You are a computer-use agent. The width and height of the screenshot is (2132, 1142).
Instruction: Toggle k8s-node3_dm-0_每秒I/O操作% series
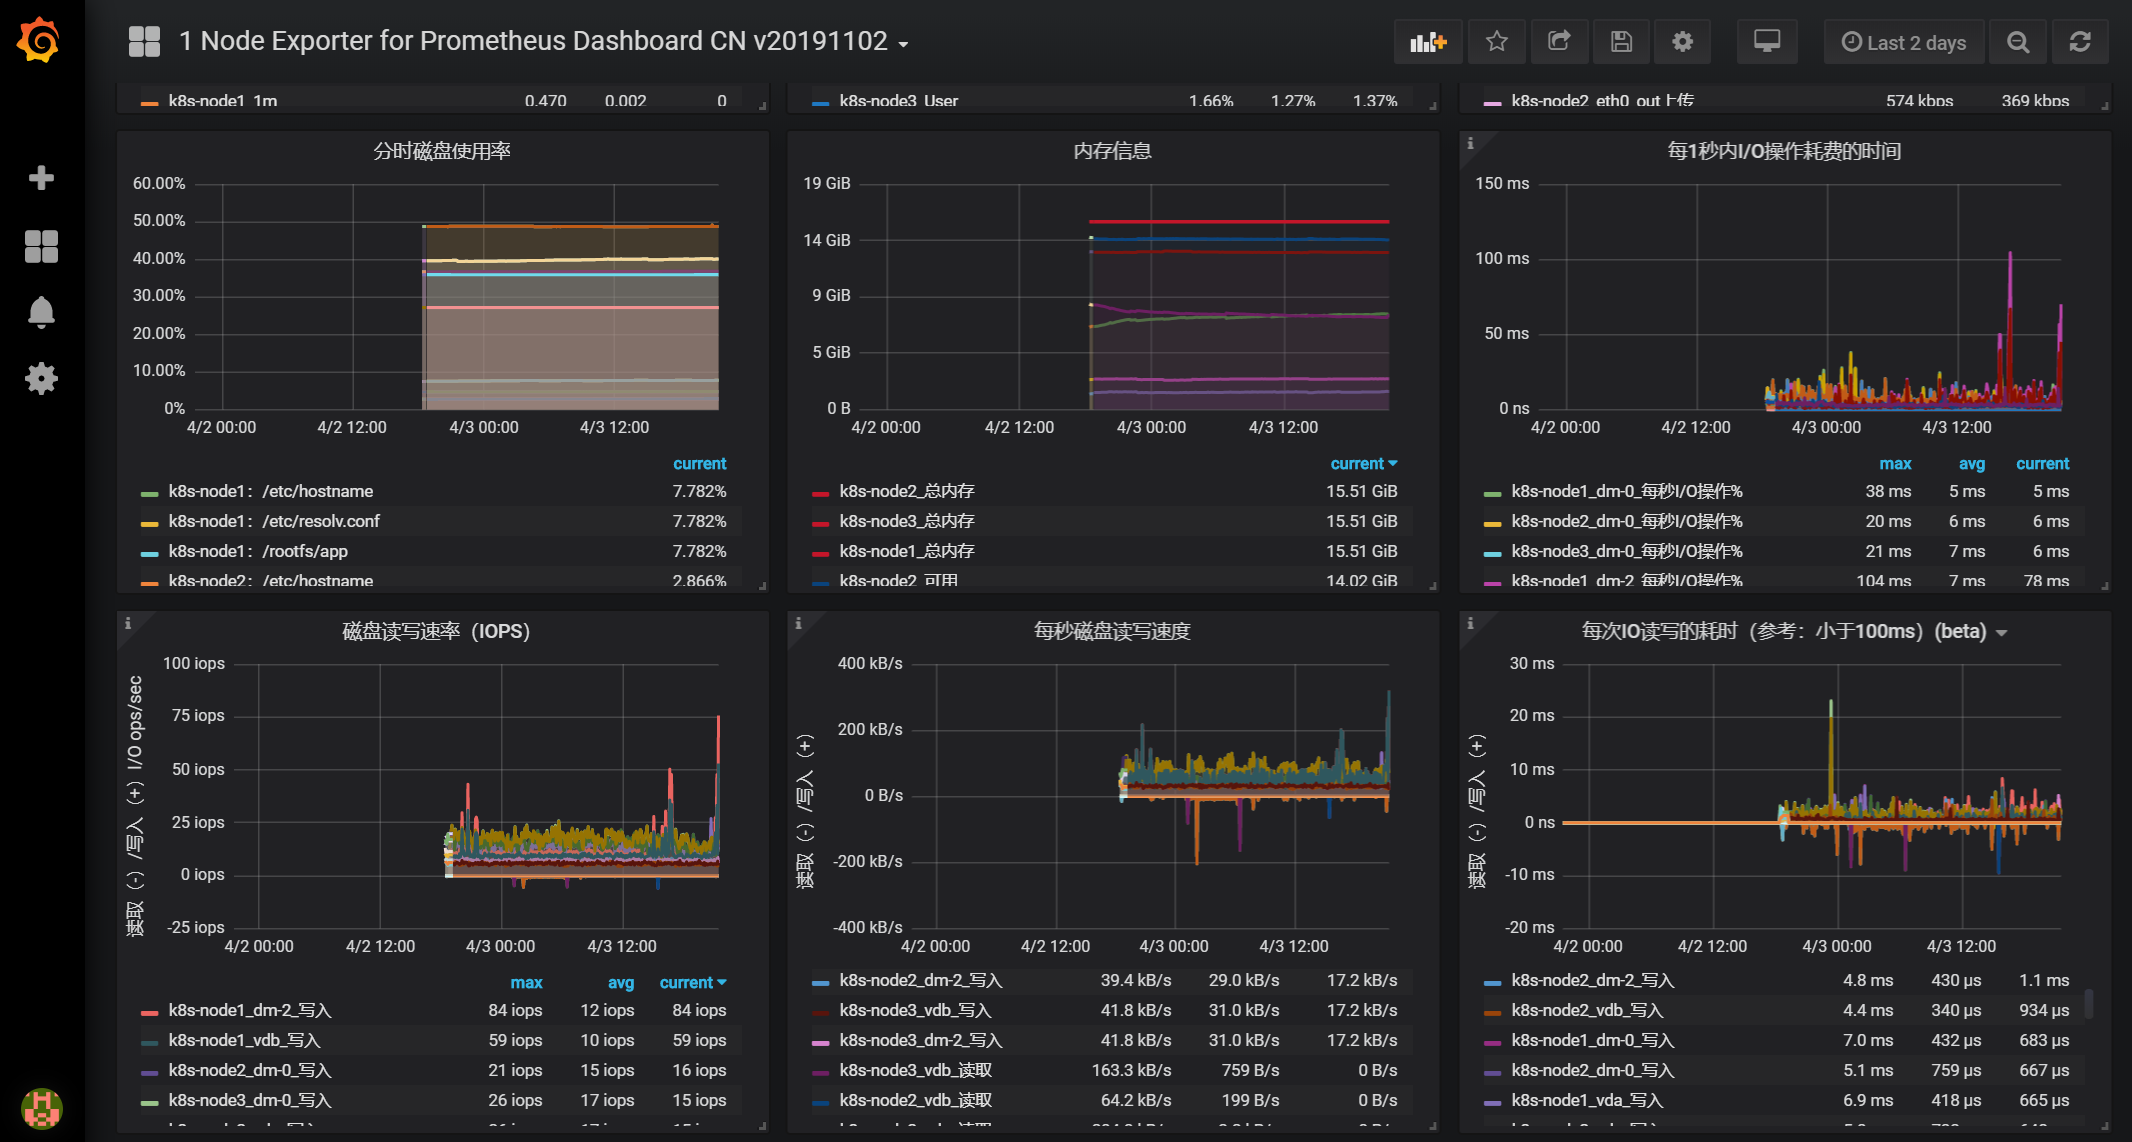point(1627,551)
